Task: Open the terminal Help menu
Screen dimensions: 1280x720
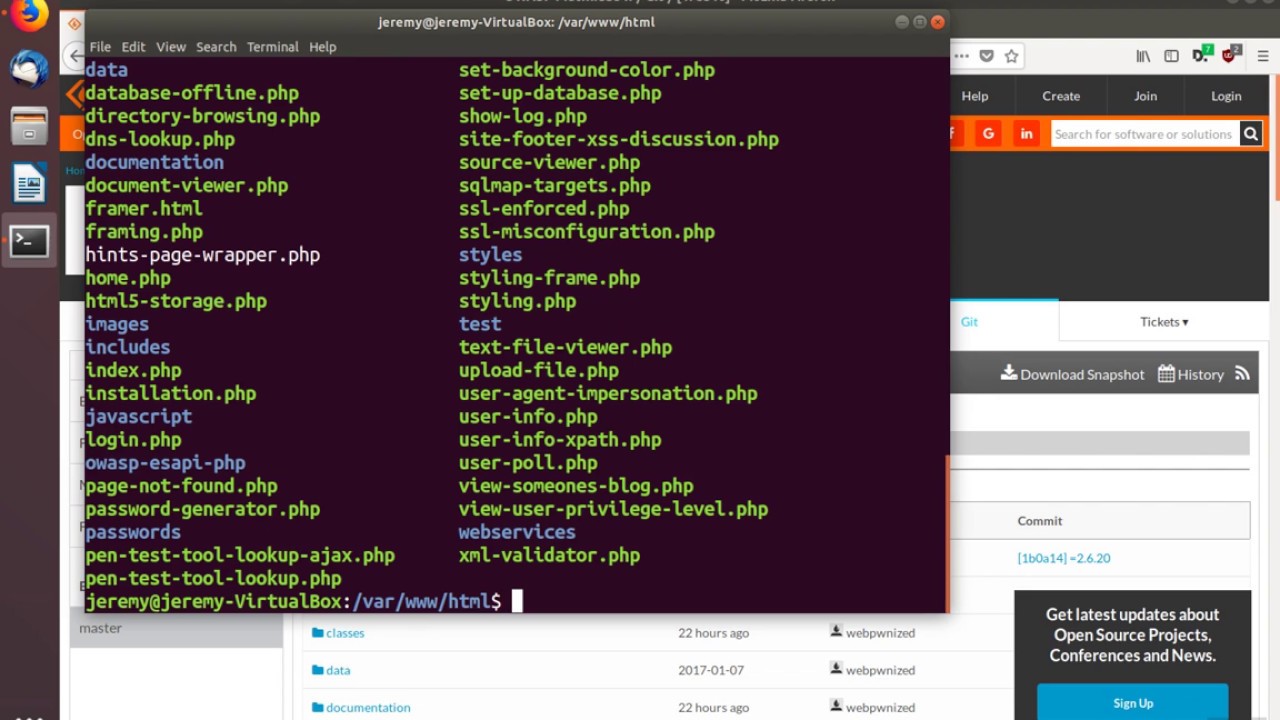Action: pos(323,47)
